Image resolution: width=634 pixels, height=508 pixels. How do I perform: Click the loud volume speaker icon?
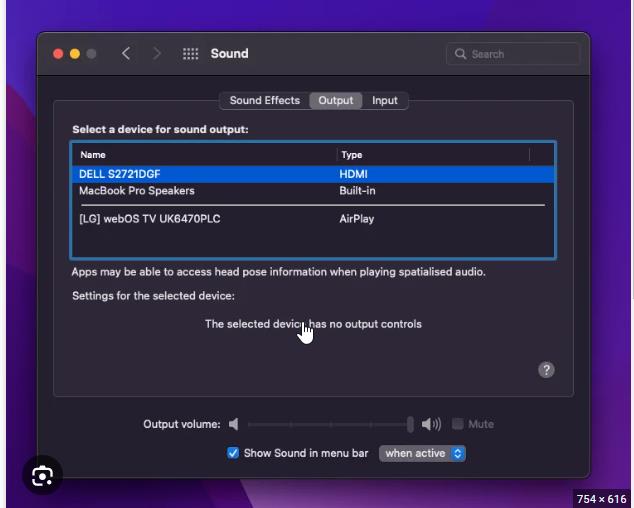pyautogui.click(x=431, y=424)
